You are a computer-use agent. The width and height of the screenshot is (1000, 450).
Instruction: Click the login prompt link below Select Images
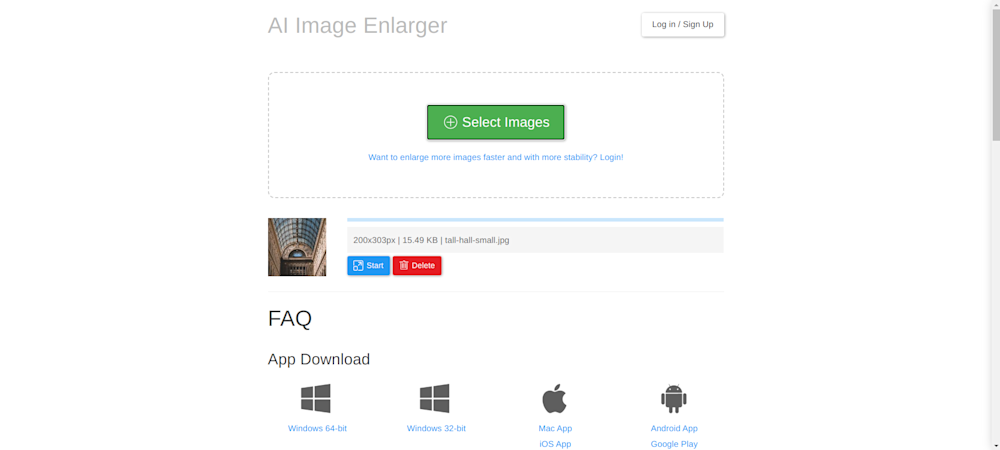click(496, 157)
